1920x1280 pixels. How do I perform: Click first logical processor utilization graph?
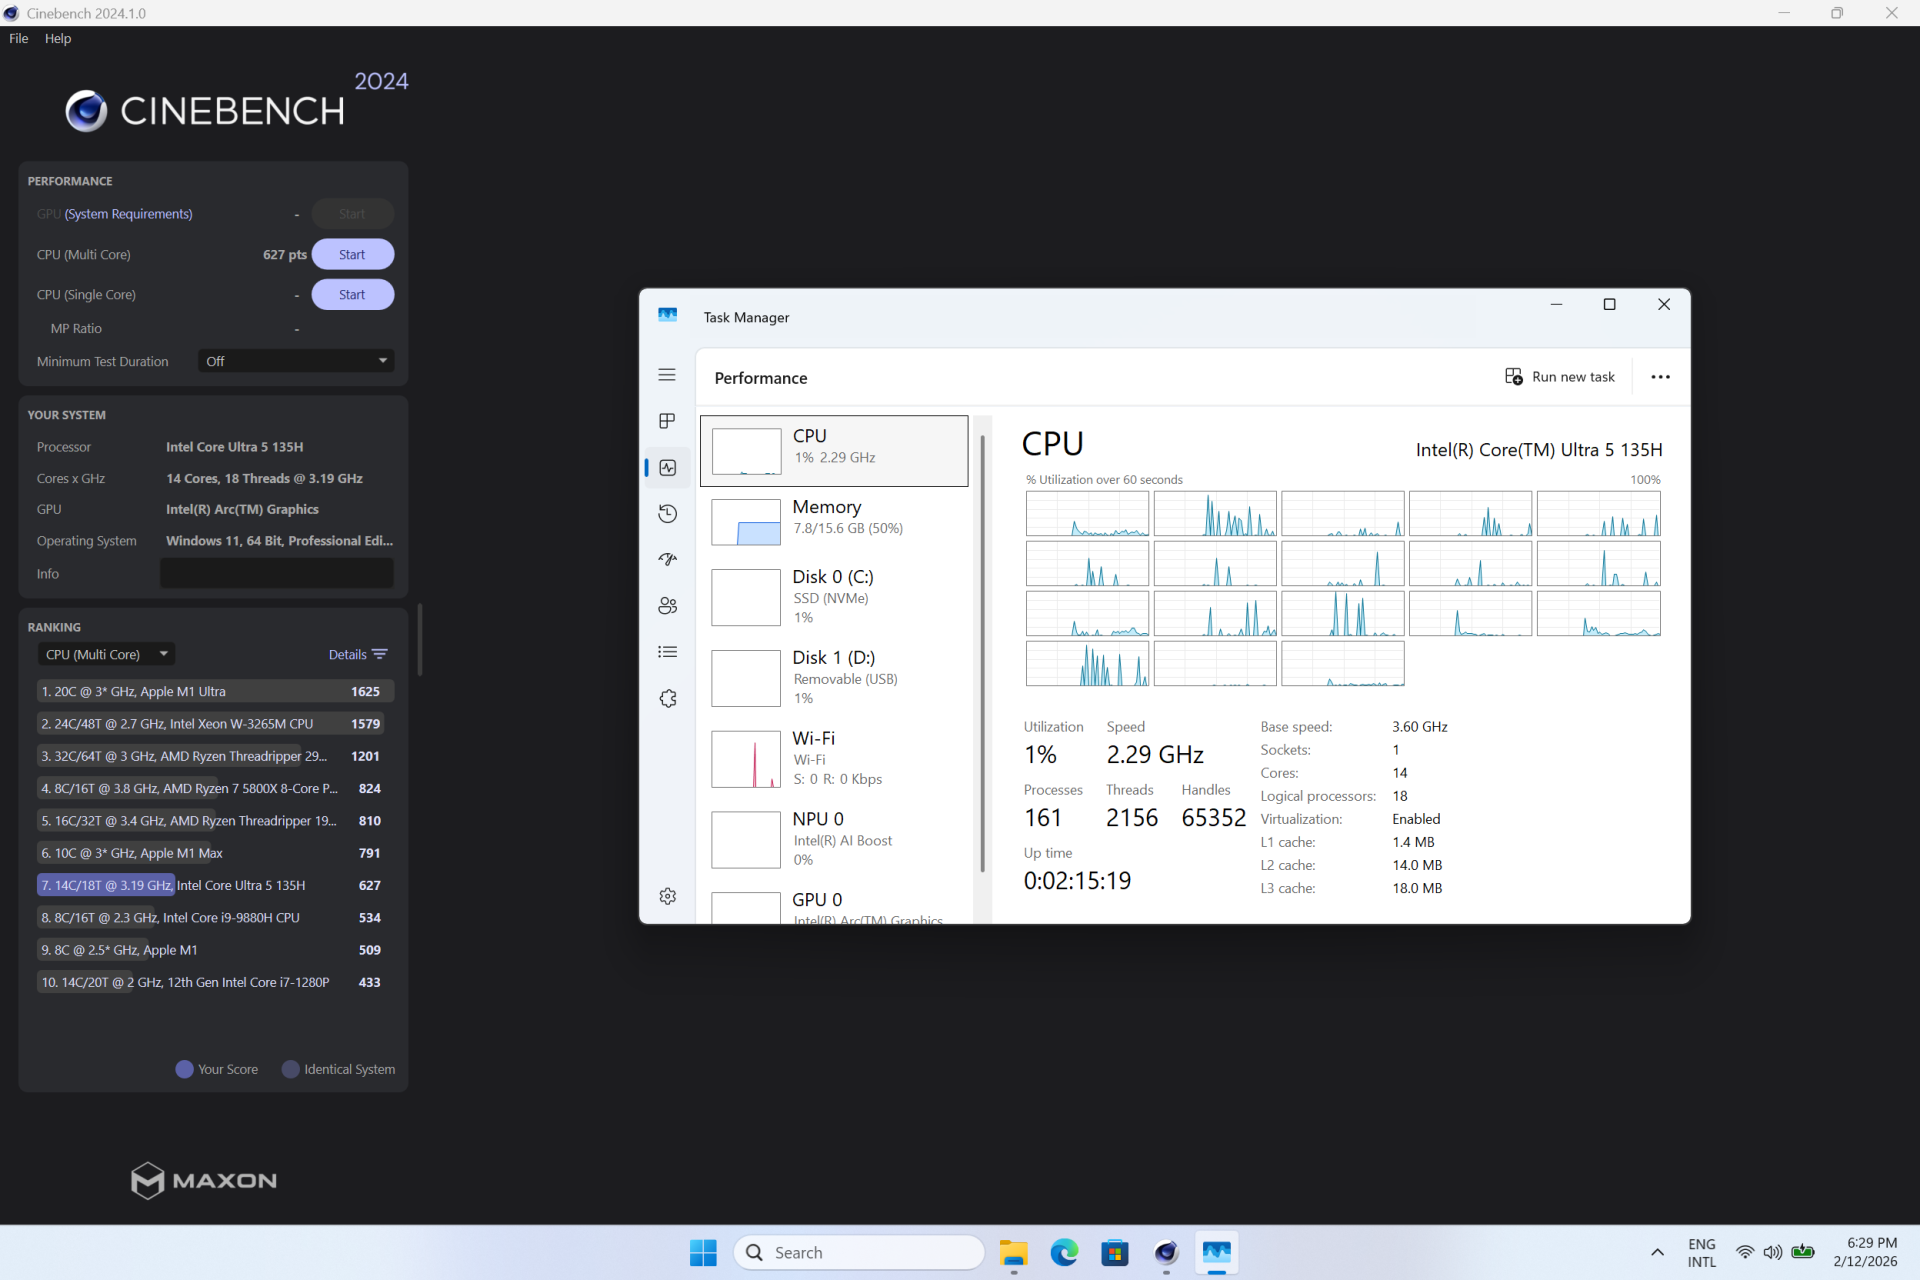(1087, 514)
